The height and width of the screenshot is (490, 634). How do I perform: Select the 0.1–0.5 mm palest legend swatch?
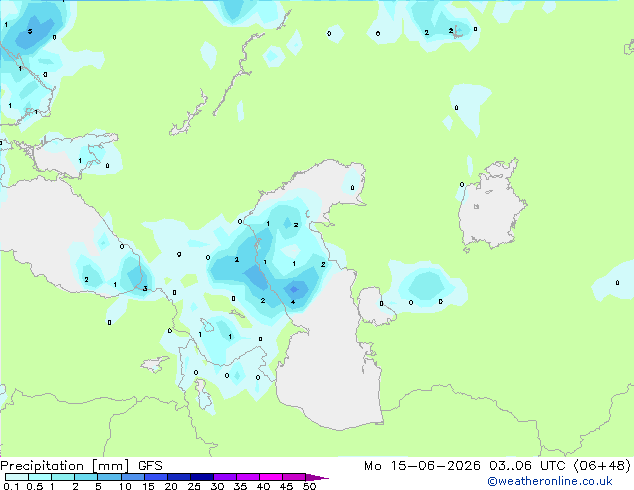click(17, 477)
